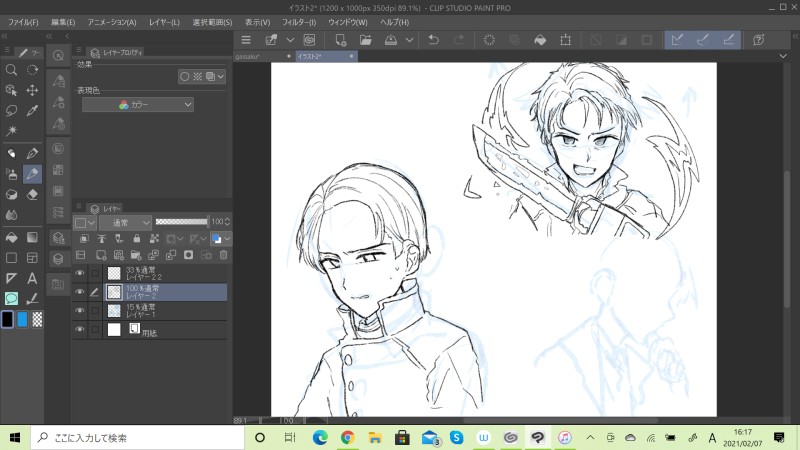Click the Fill icon in command bar
800x450 pixels.
[x=540, y=40]
